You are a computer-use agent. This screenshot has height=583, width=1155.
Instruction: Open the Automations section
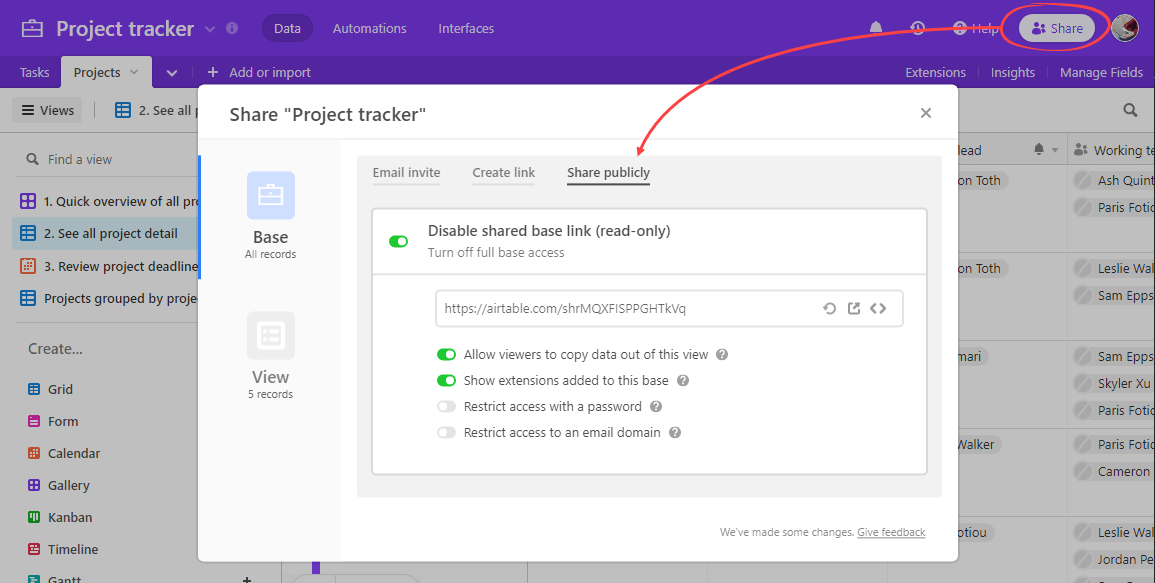pyautogui.click(x=369, y=28)
